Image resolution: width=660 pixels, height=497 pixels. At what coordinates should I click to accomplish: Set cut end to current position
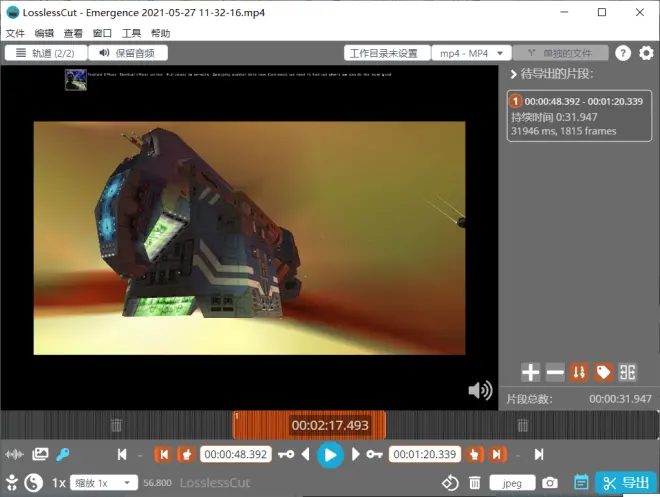click(x=474, y=454)
